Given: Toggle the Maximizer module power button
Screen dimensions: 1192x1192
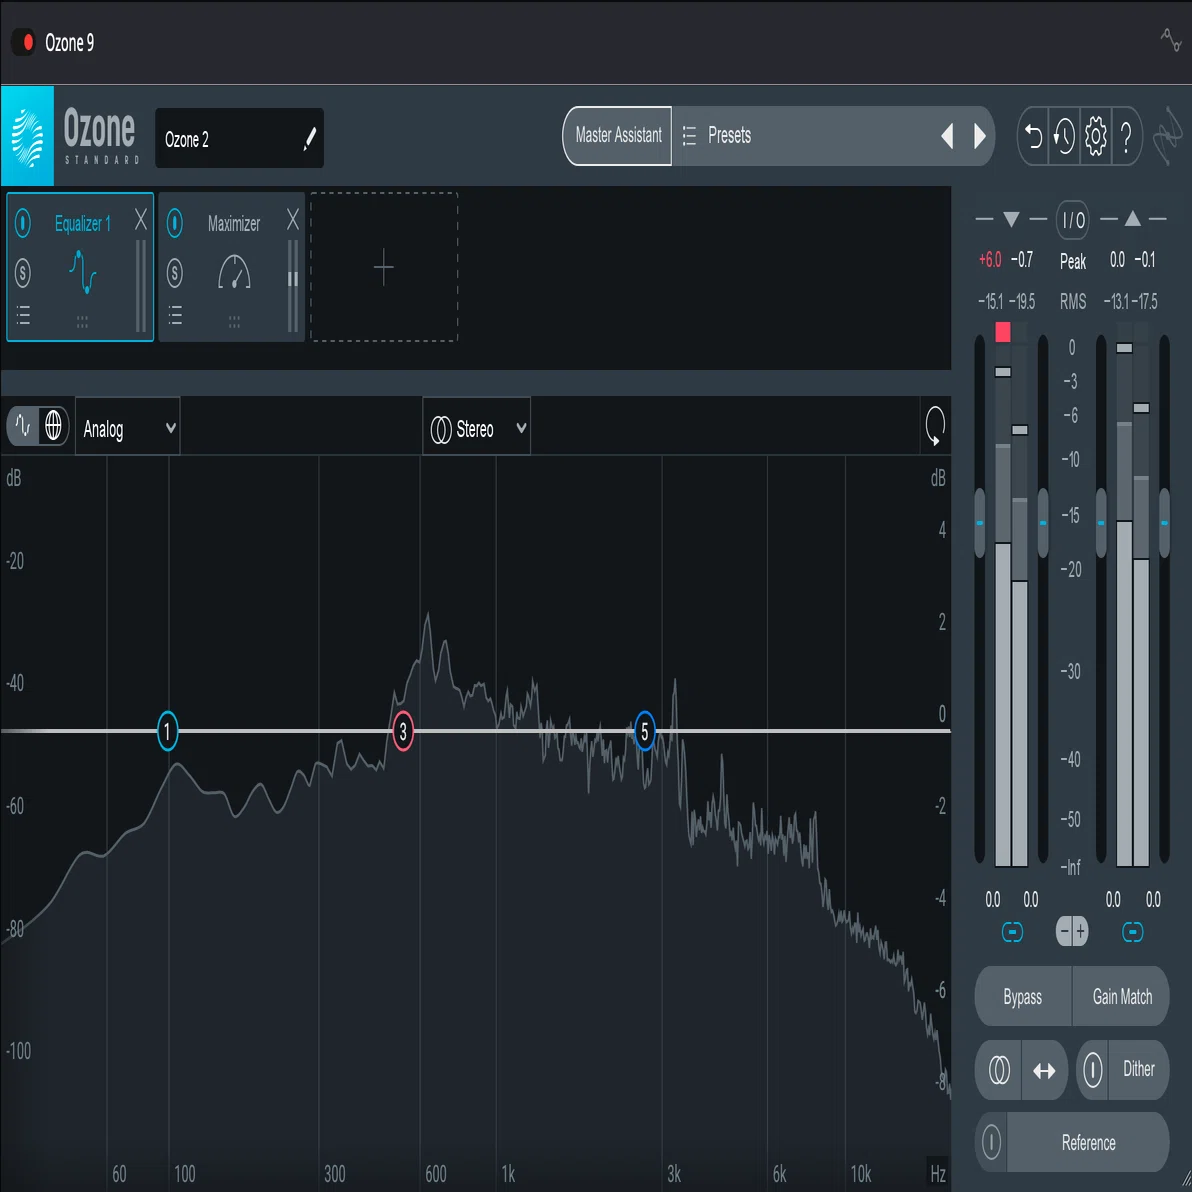Looking at the screenshot, I should (175, 223).
